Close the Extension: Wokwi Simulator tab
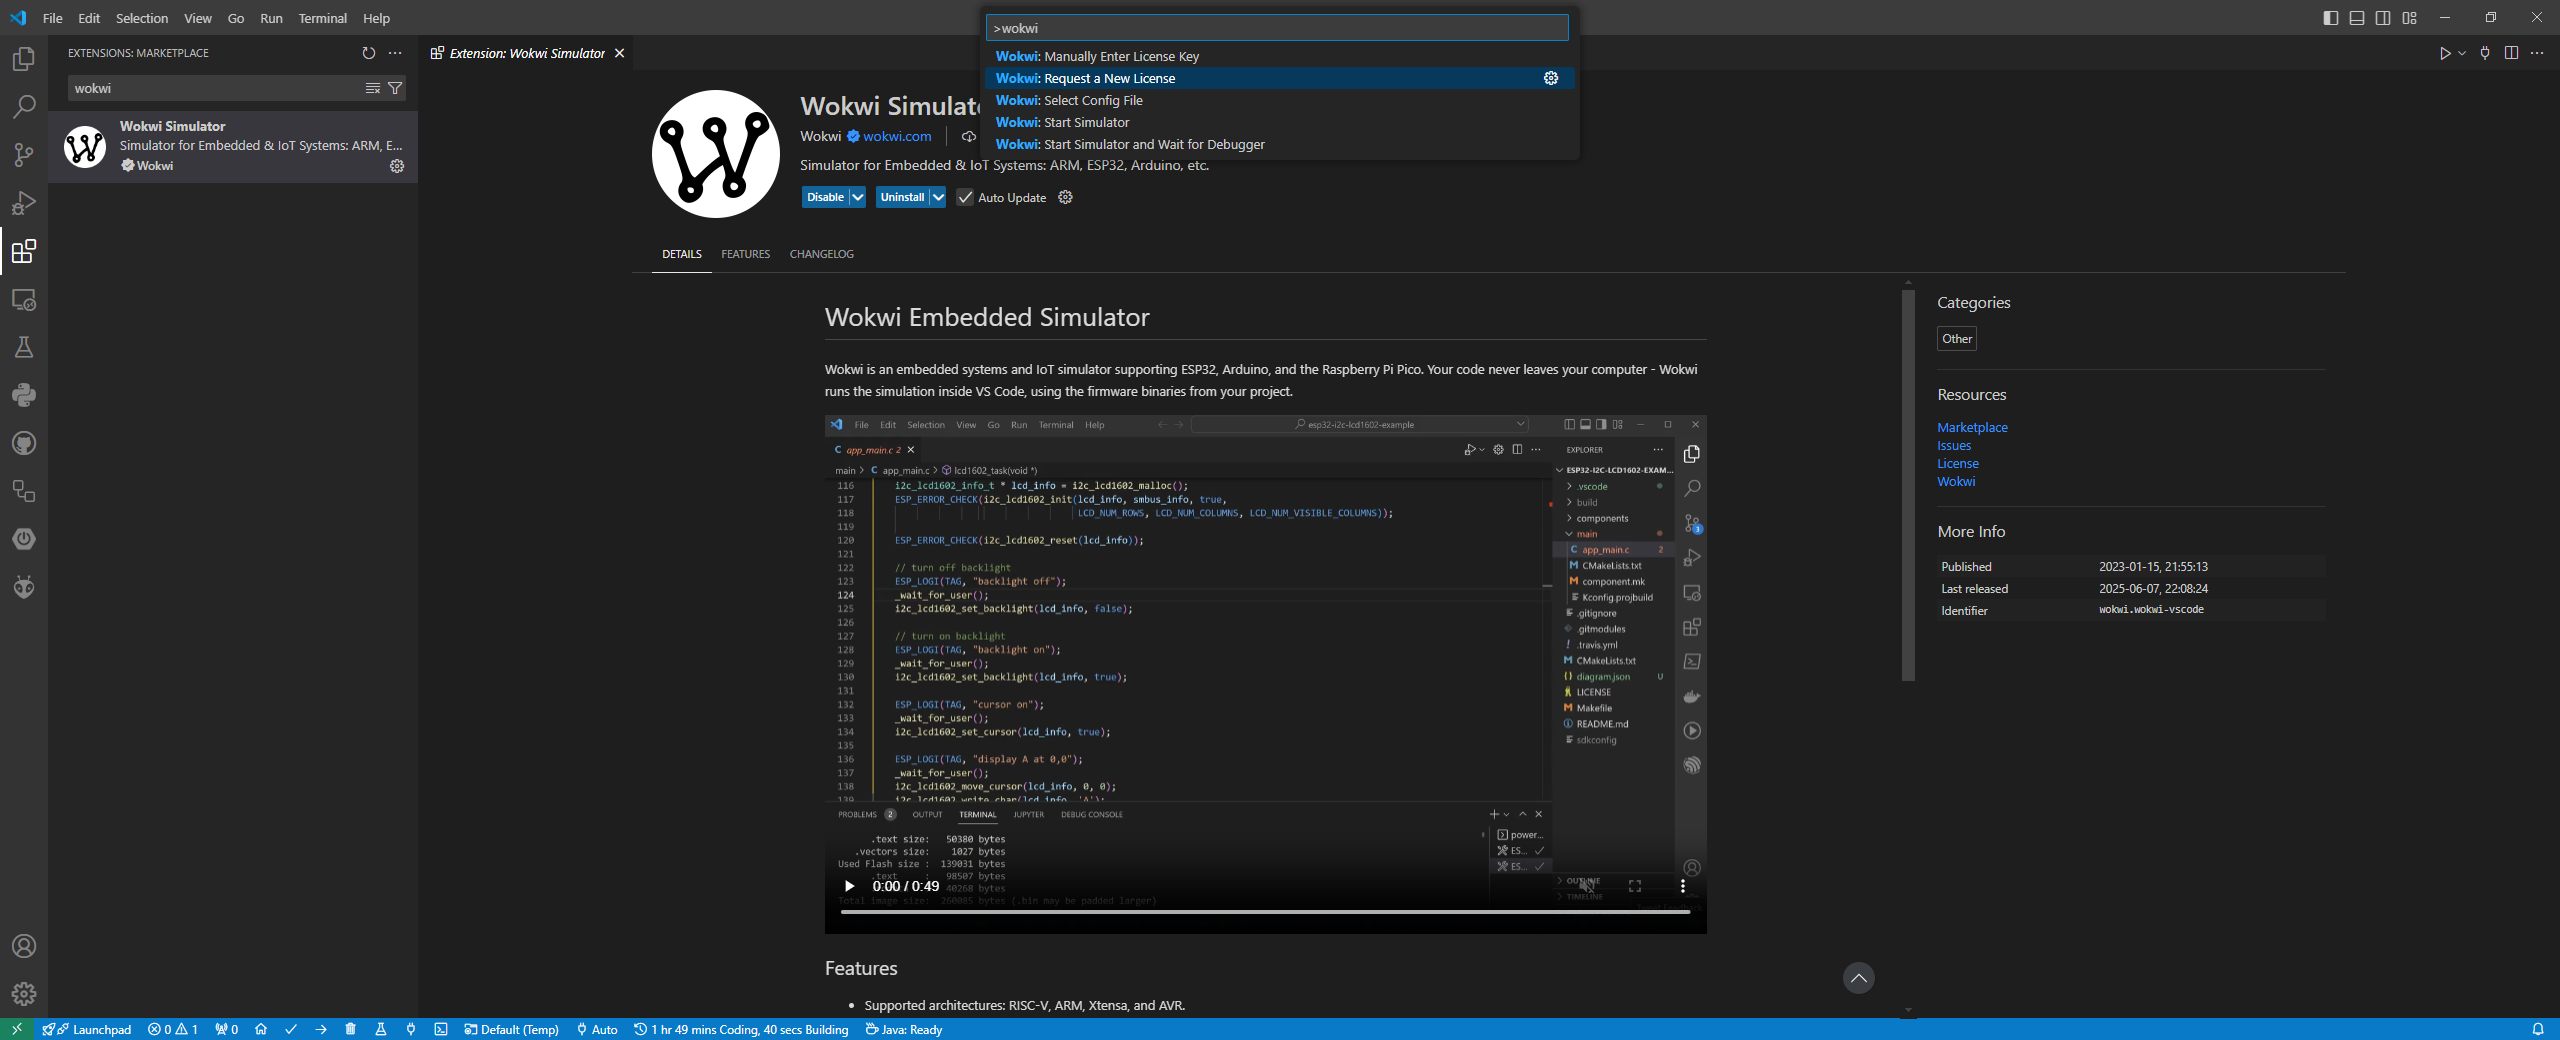This screenshot has height=1040, width=2560. pyautogui.click(x=620, y=53)
